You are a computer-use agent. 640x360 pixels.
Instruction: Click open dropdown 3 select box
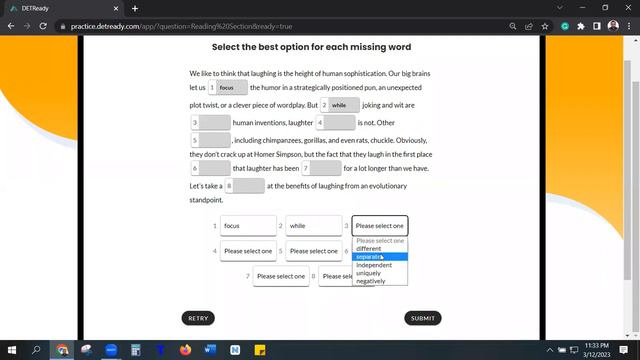point(380,226)
